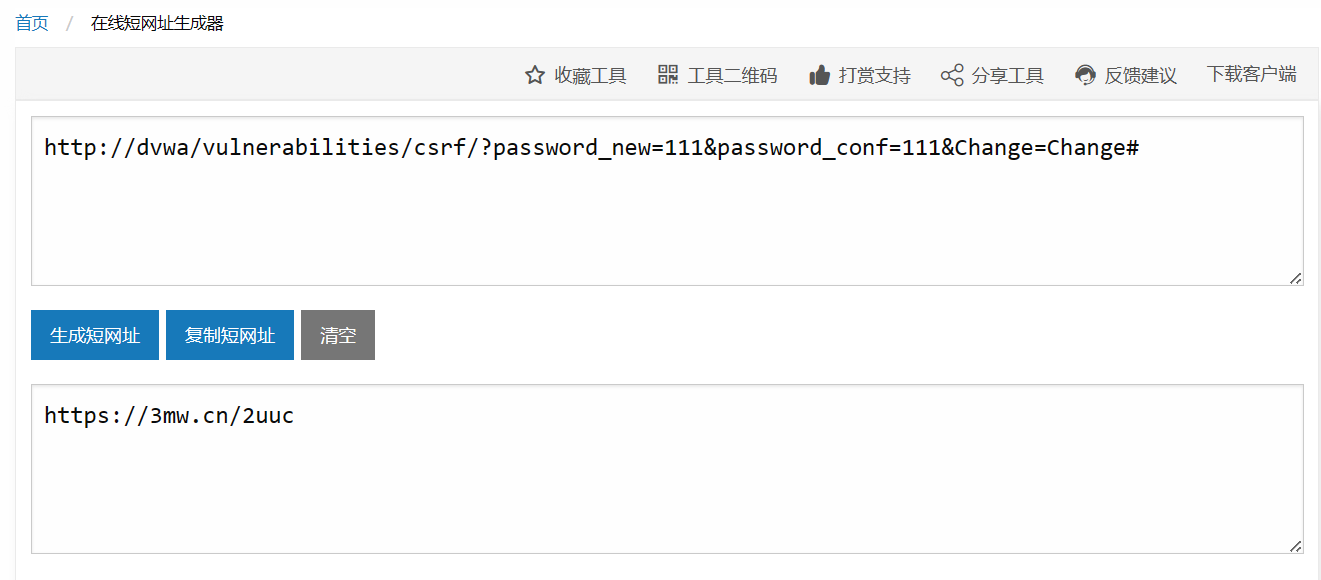Click the 复制短网址 button
This screenshot has width=1321, height=580.
pos(230,335)
